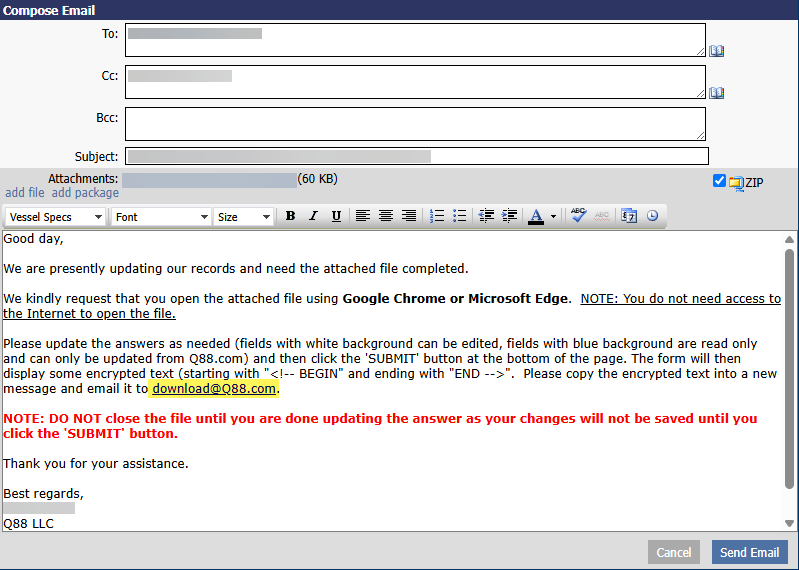Open address book next to To field
The width and height of the screenshot is (799, 570).
tap(716, 50)
